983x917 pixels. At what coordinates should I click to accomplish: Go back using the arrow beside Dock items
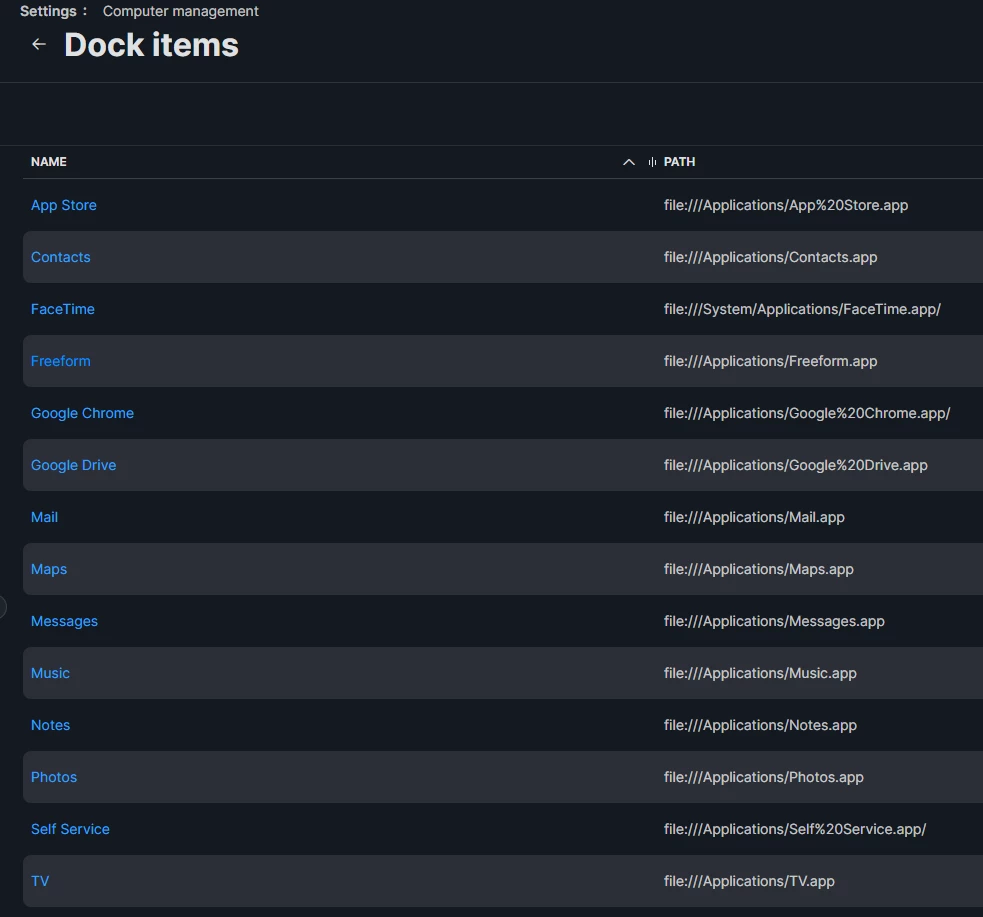pos(39,45)
